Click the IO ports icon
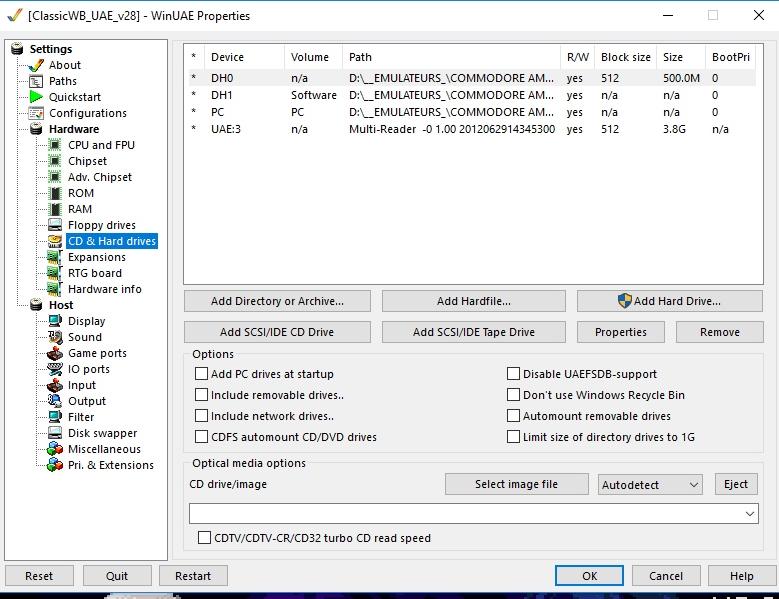The width and height of the screenshot is (779, 599). [x=55, y=369]
